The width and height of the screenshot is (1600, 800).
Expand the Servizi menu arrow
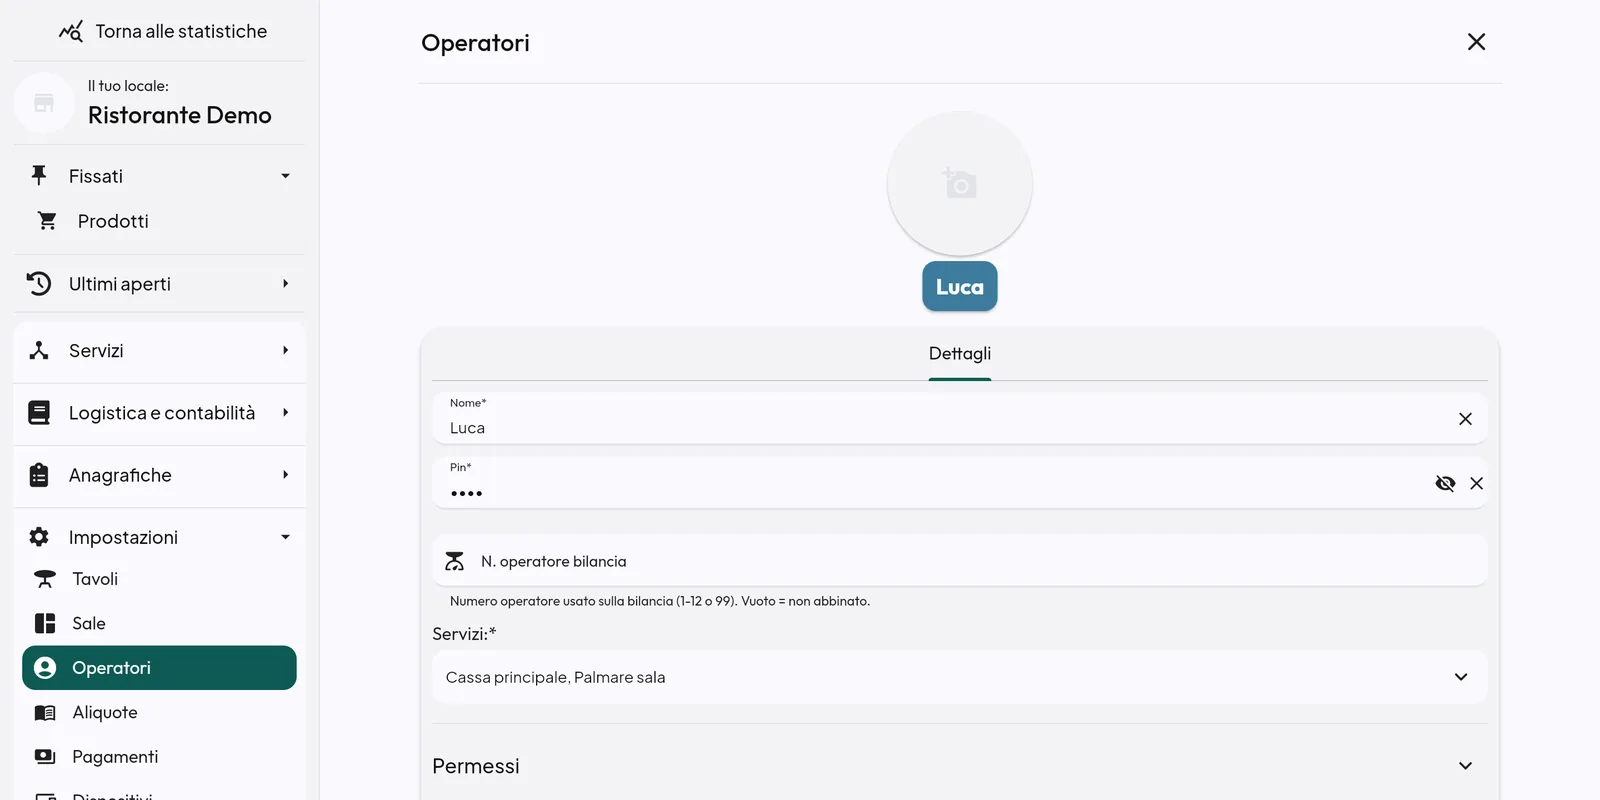(x=285, y=351)
